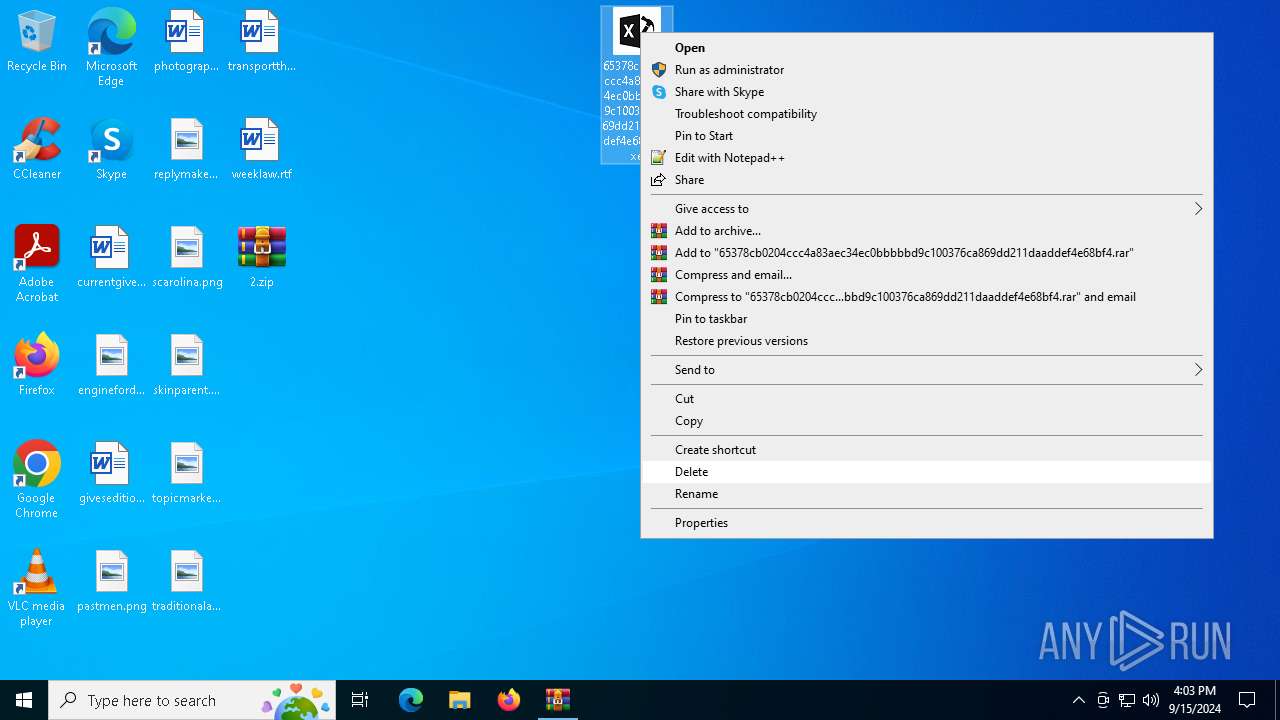
Task: Select the weeklaw.rtf document icon
Action: coord(261,148)
